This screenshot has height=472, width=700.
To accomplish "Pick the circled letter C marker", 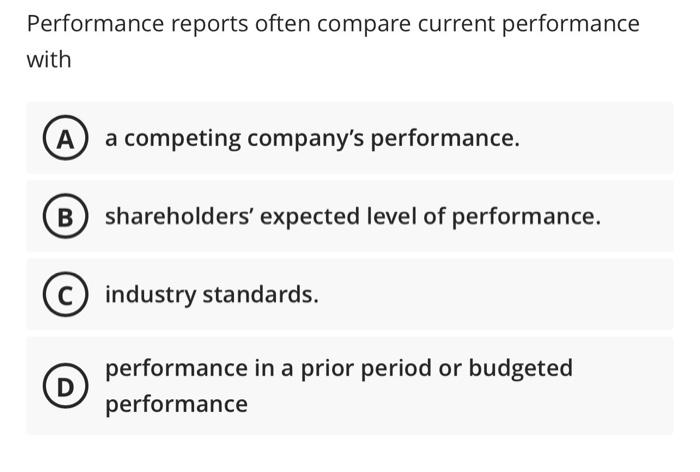I will point(65,294).
